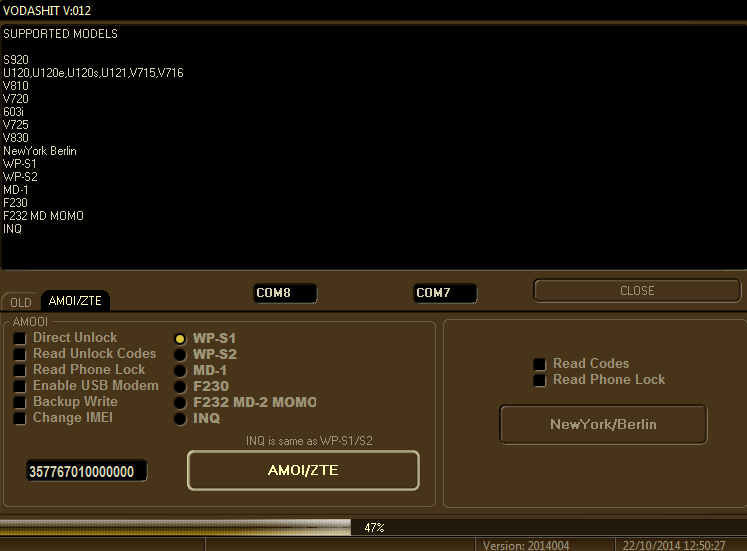Click the Version: 2014004 status entry
747x551 pixels.
pyautogui.click(x=526, y=545)
